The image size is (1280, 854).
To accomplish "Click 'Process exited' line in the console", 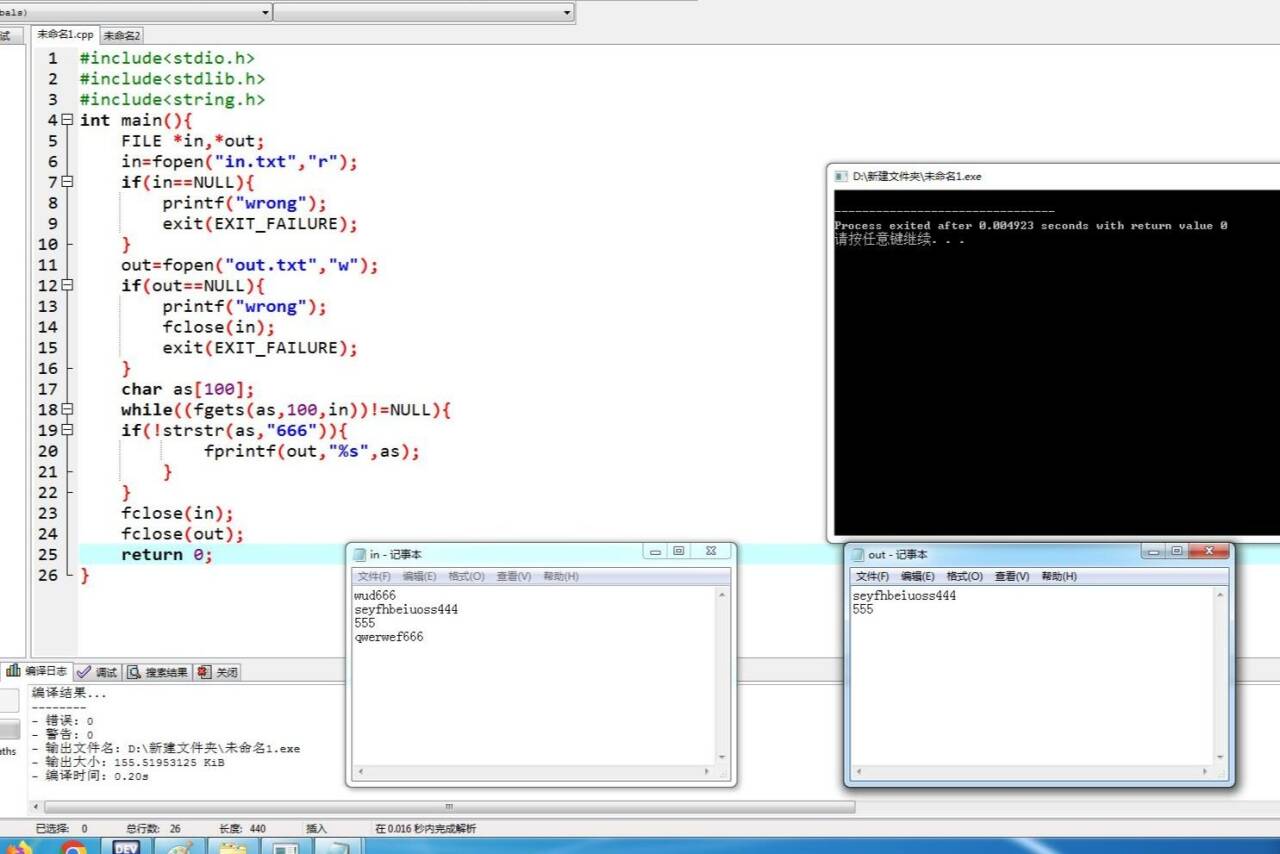I will [1031, 226].
